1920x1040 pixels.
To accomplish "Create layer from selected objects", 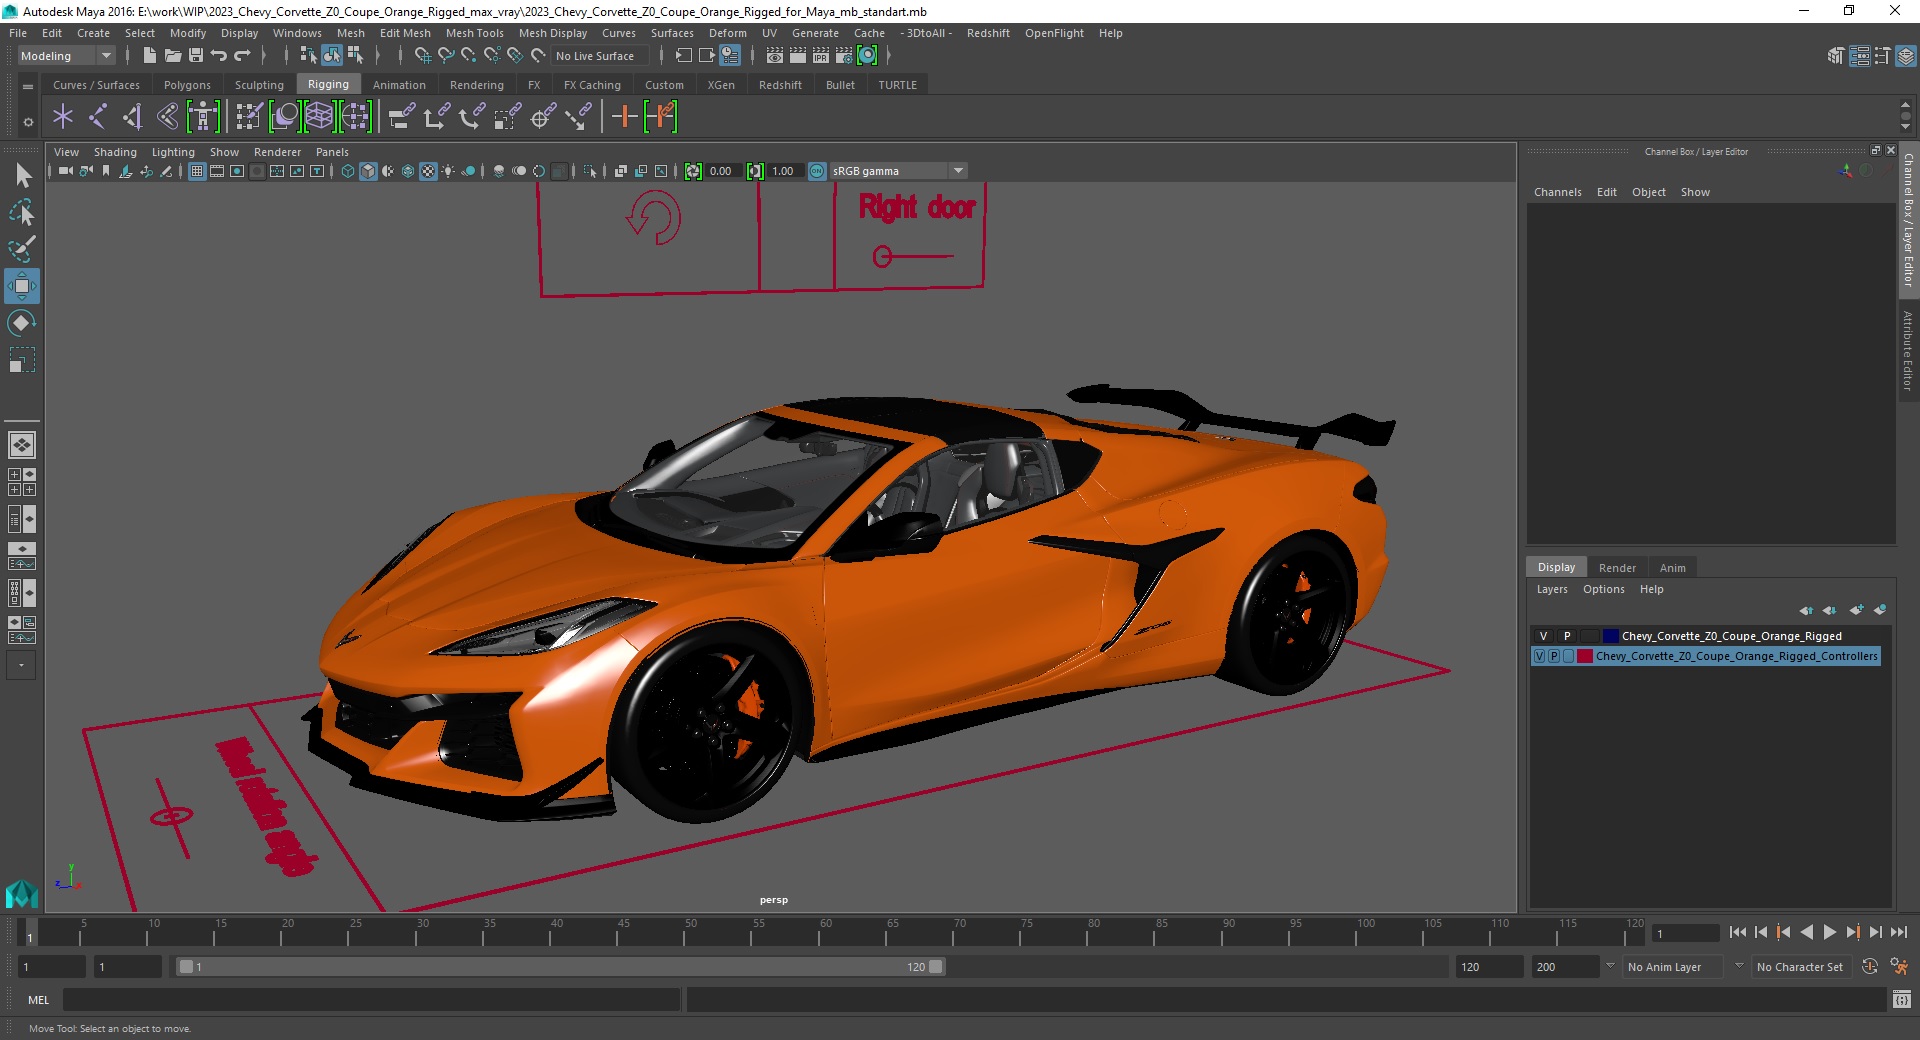I will [x=1880, y=610].
